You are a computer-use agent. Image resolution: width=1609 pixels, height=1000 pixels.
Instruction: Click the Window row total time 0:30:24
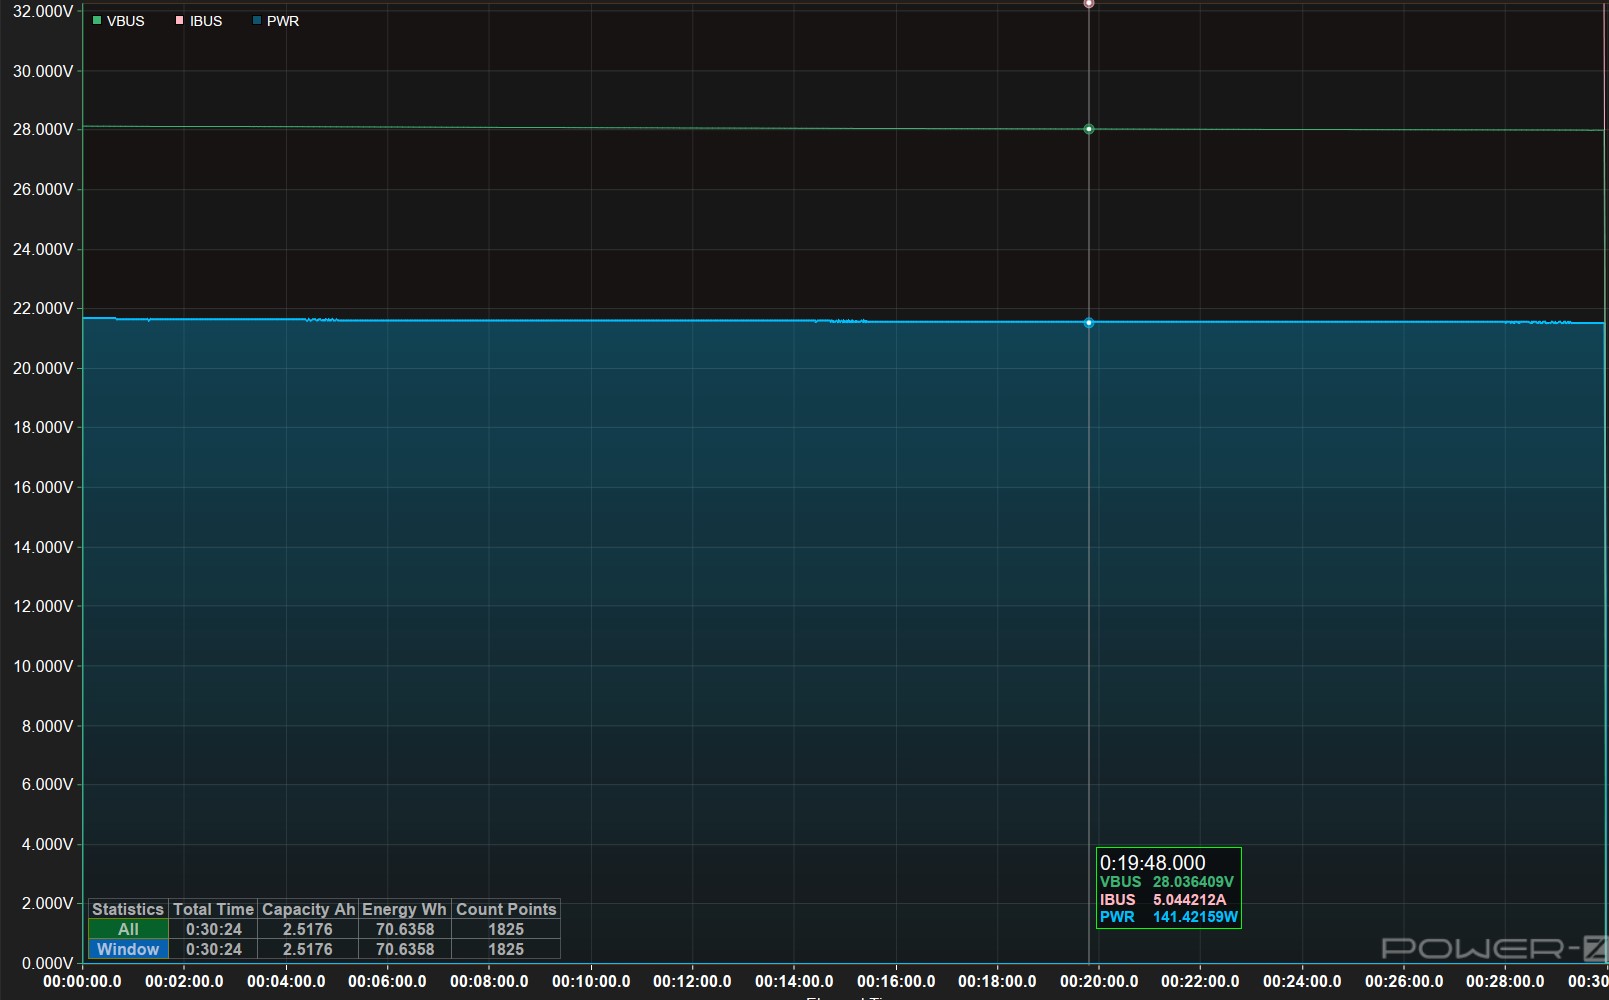tap(213, 949)
